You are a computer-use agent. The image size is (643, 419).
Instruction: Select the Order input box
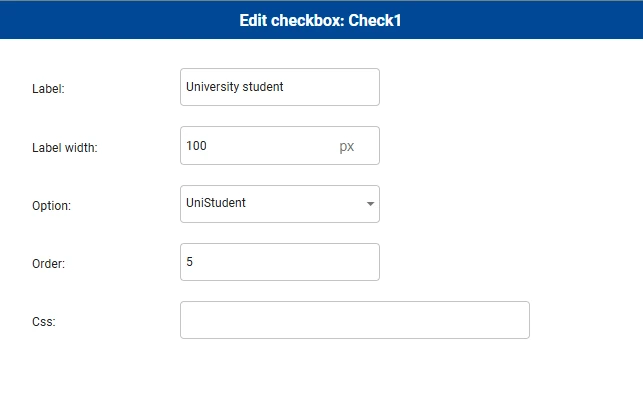[x=280, y=262]
